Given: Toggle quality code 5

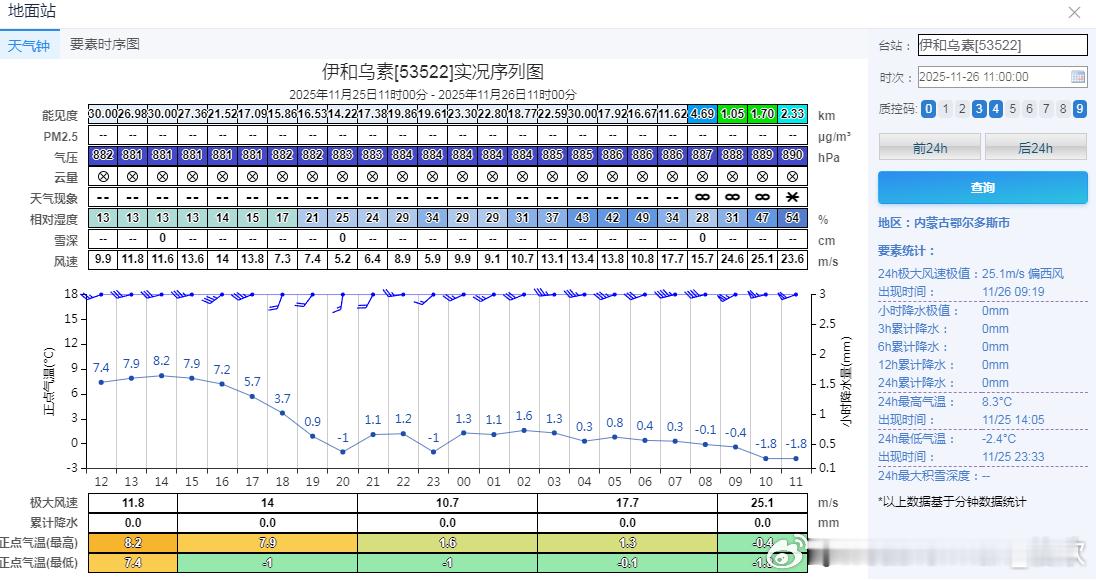Looking at the screenshot, I should tap(1013, 108).
